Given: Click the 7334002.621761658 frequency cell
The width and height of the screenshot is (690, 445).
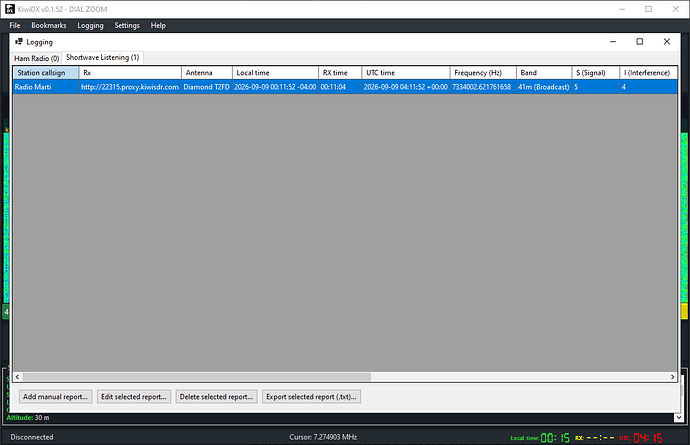Looking at the screenshot, I should (x=483, y=87).
